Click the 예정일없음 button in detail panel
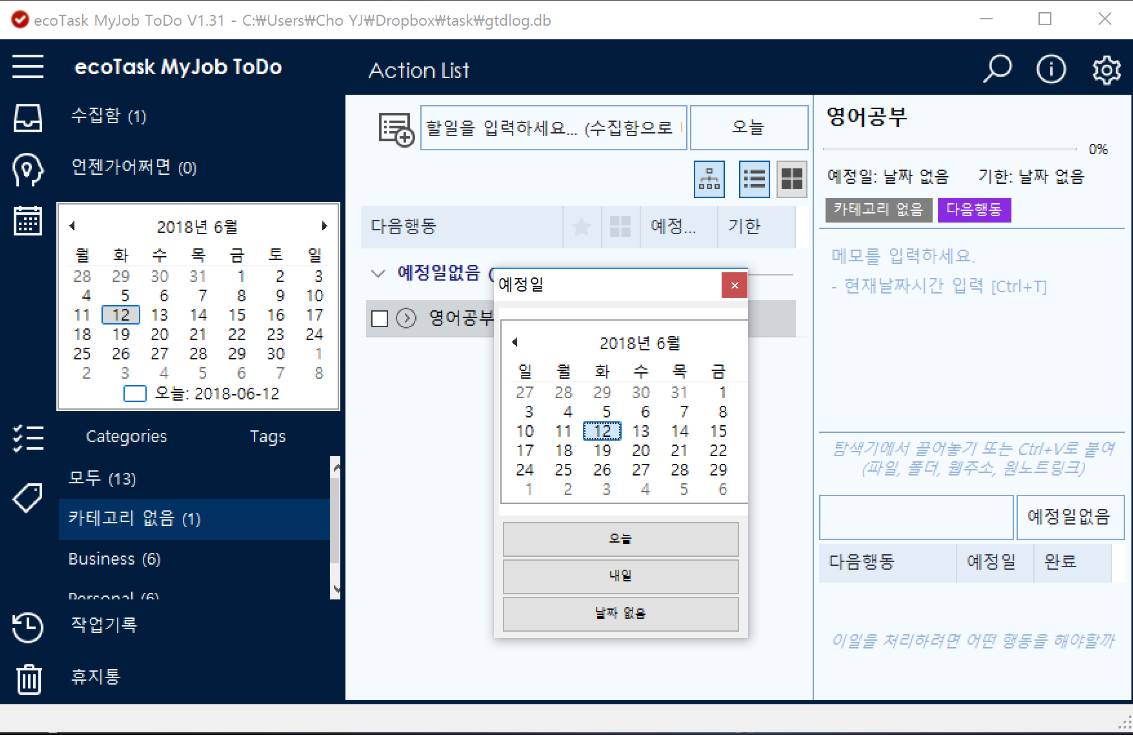The height and width of the screenshot is (735, 1133). pyautogui.click(x=1070, y=517)
